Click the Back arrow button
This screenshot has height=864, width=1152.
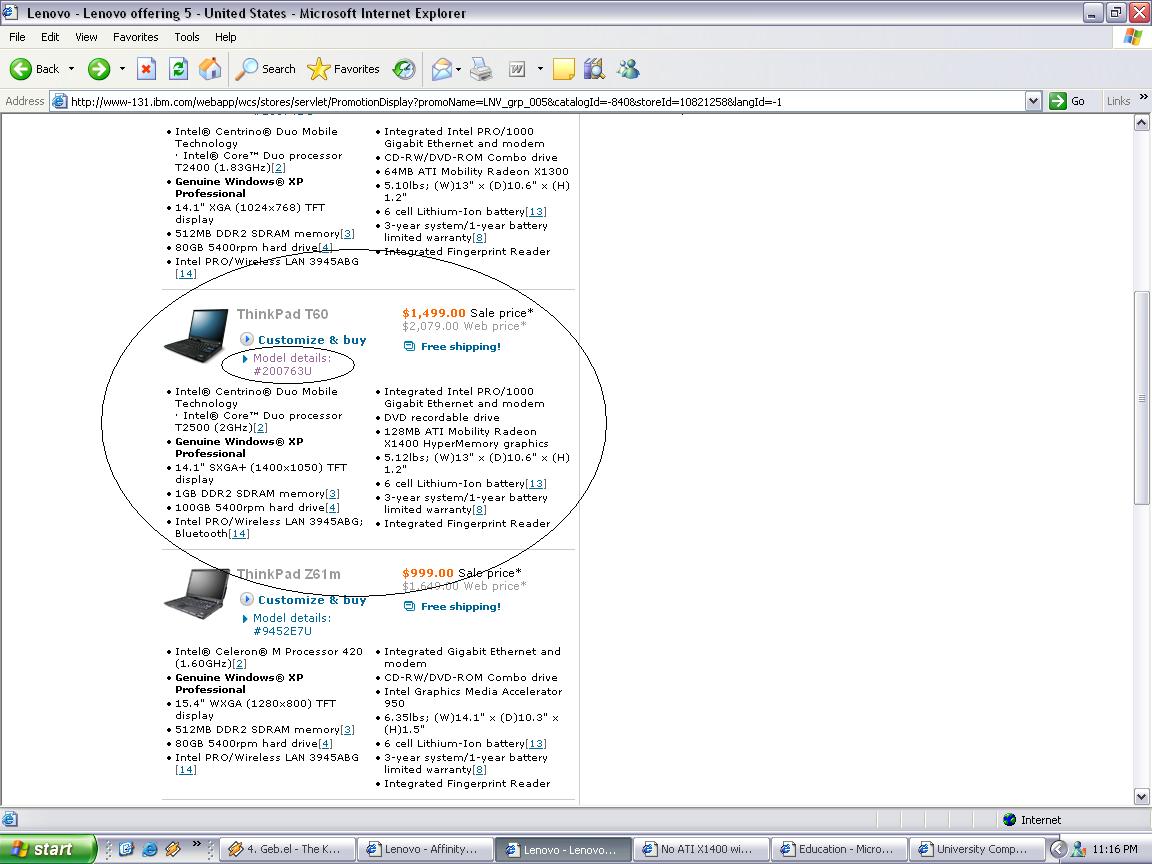(34, 69)
